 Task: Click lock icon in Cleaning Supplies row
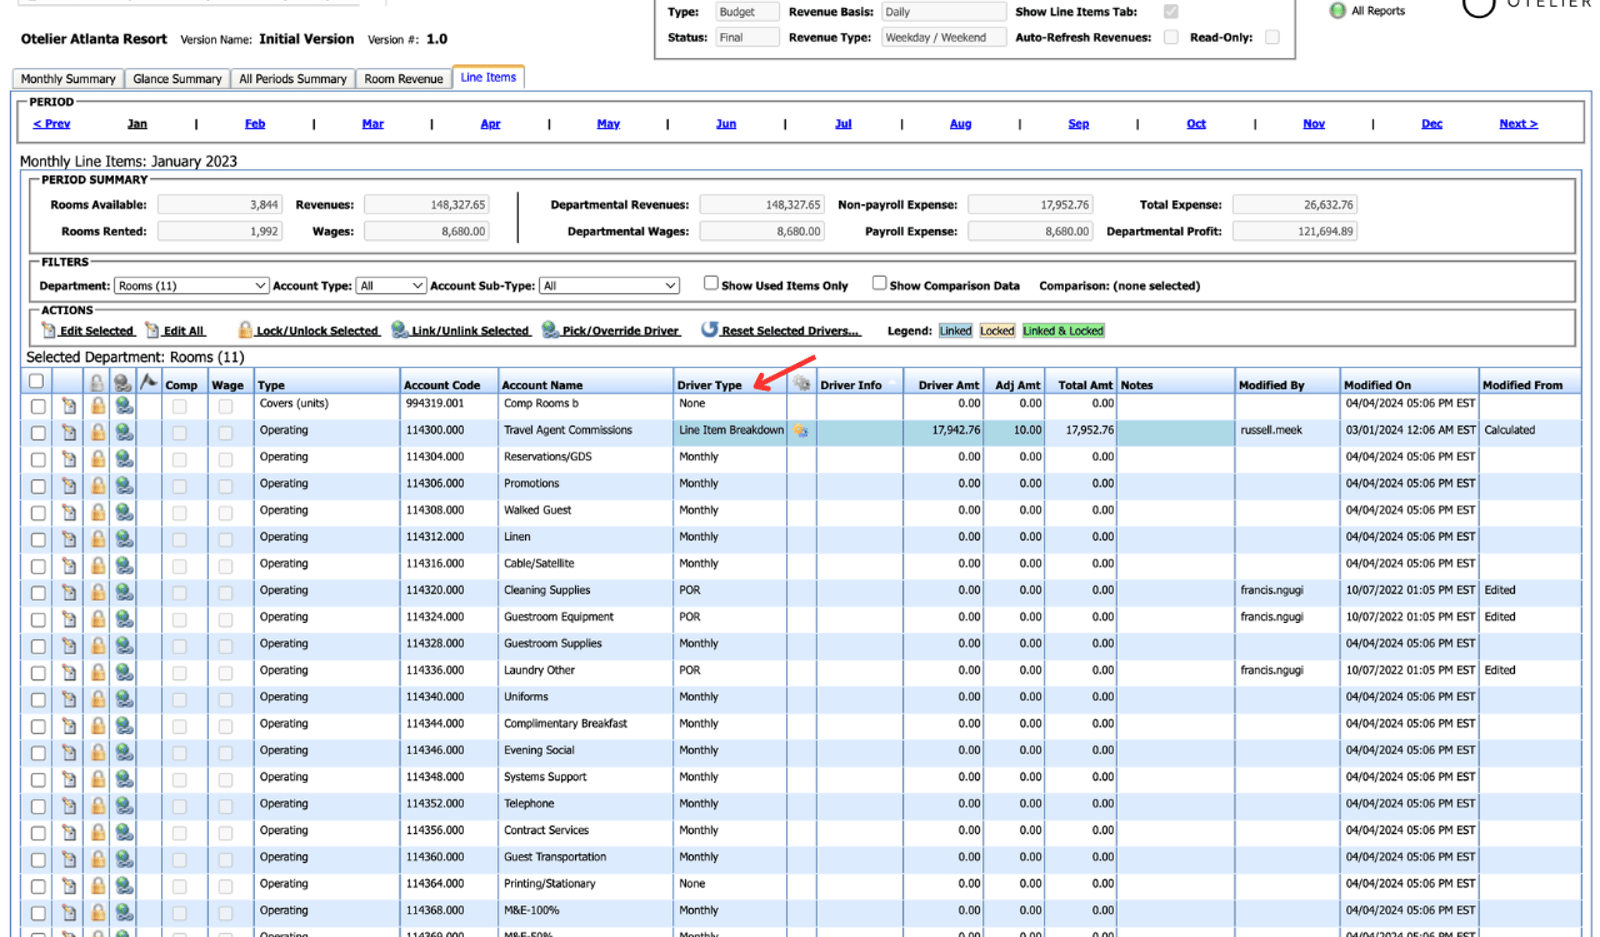97,592
